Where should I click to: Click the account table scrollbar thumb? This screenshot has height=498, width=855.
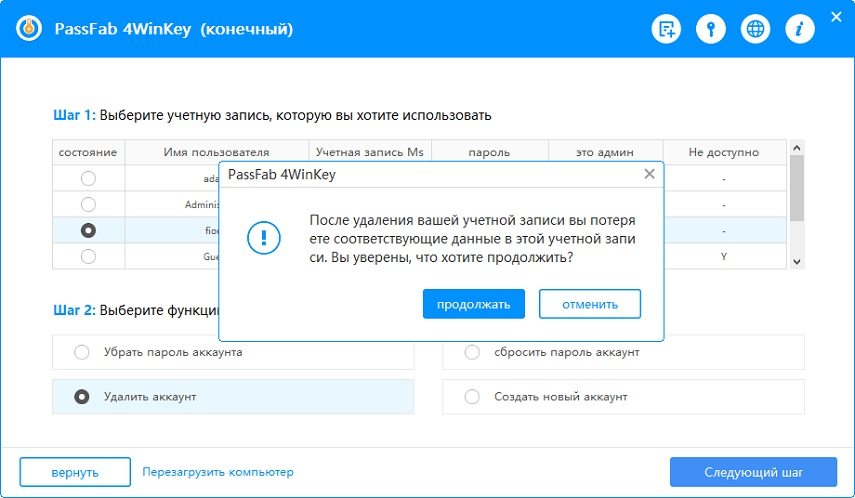click(797, 188)
